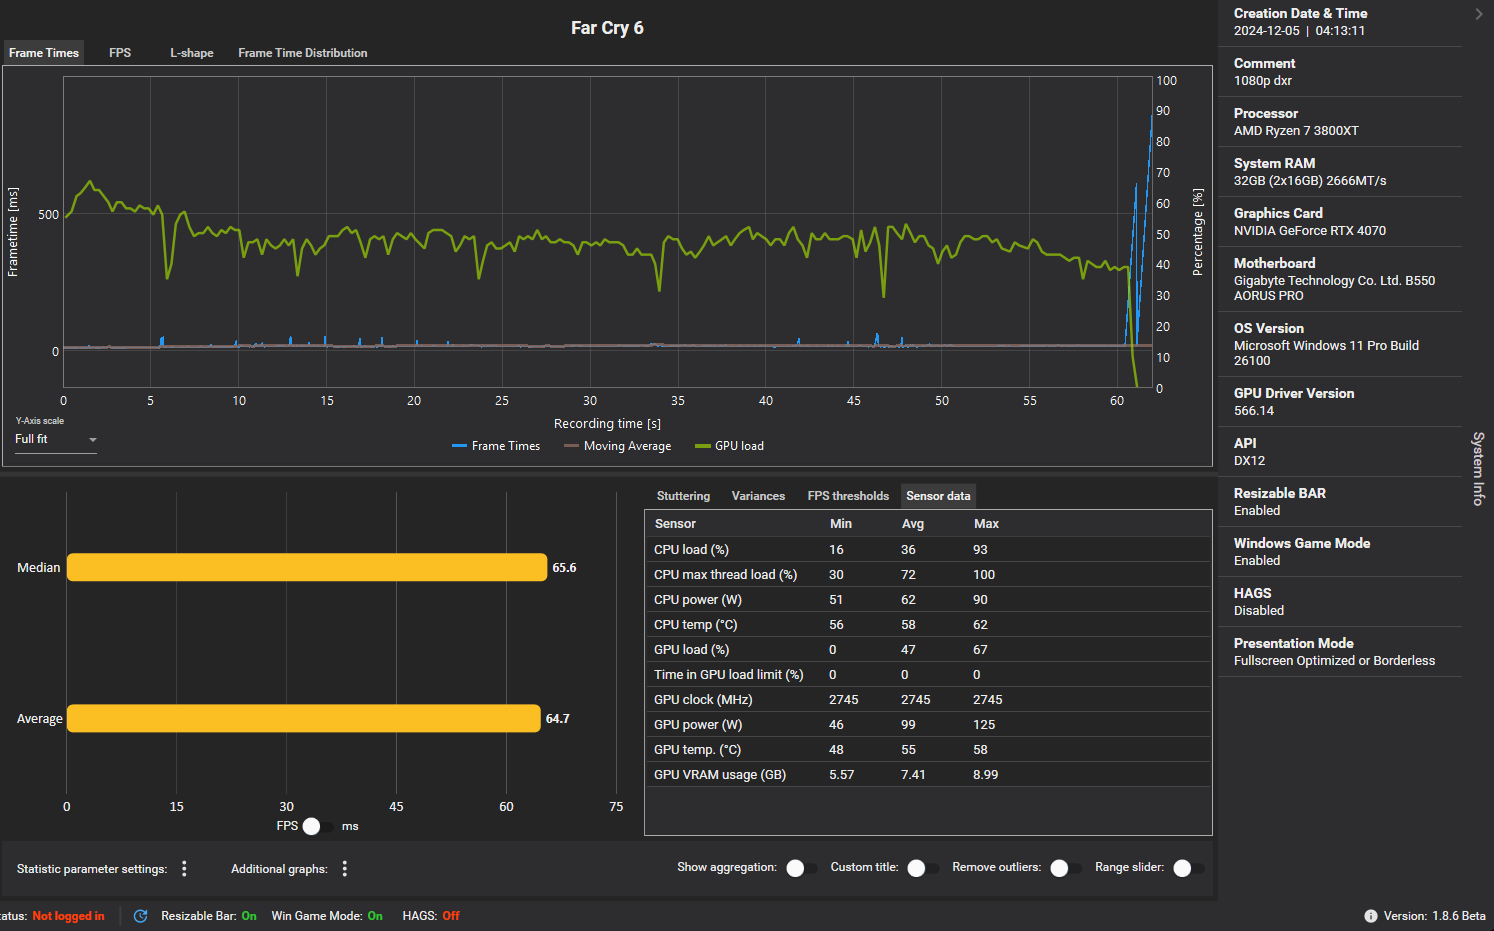
Task: Click Win Game Mode: On in status bar
Action: click(x=327, y=916)
